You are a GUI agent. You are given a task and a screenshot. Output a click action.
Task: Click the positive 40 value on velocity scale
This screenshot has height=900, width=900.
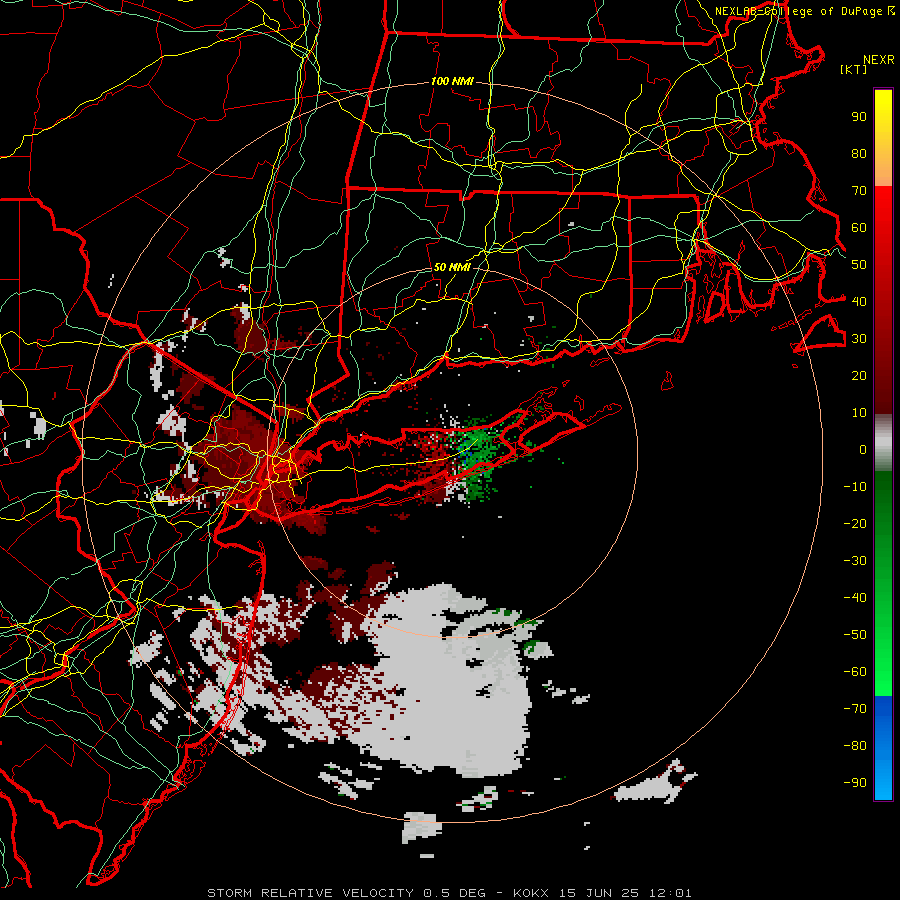[859, 301]
